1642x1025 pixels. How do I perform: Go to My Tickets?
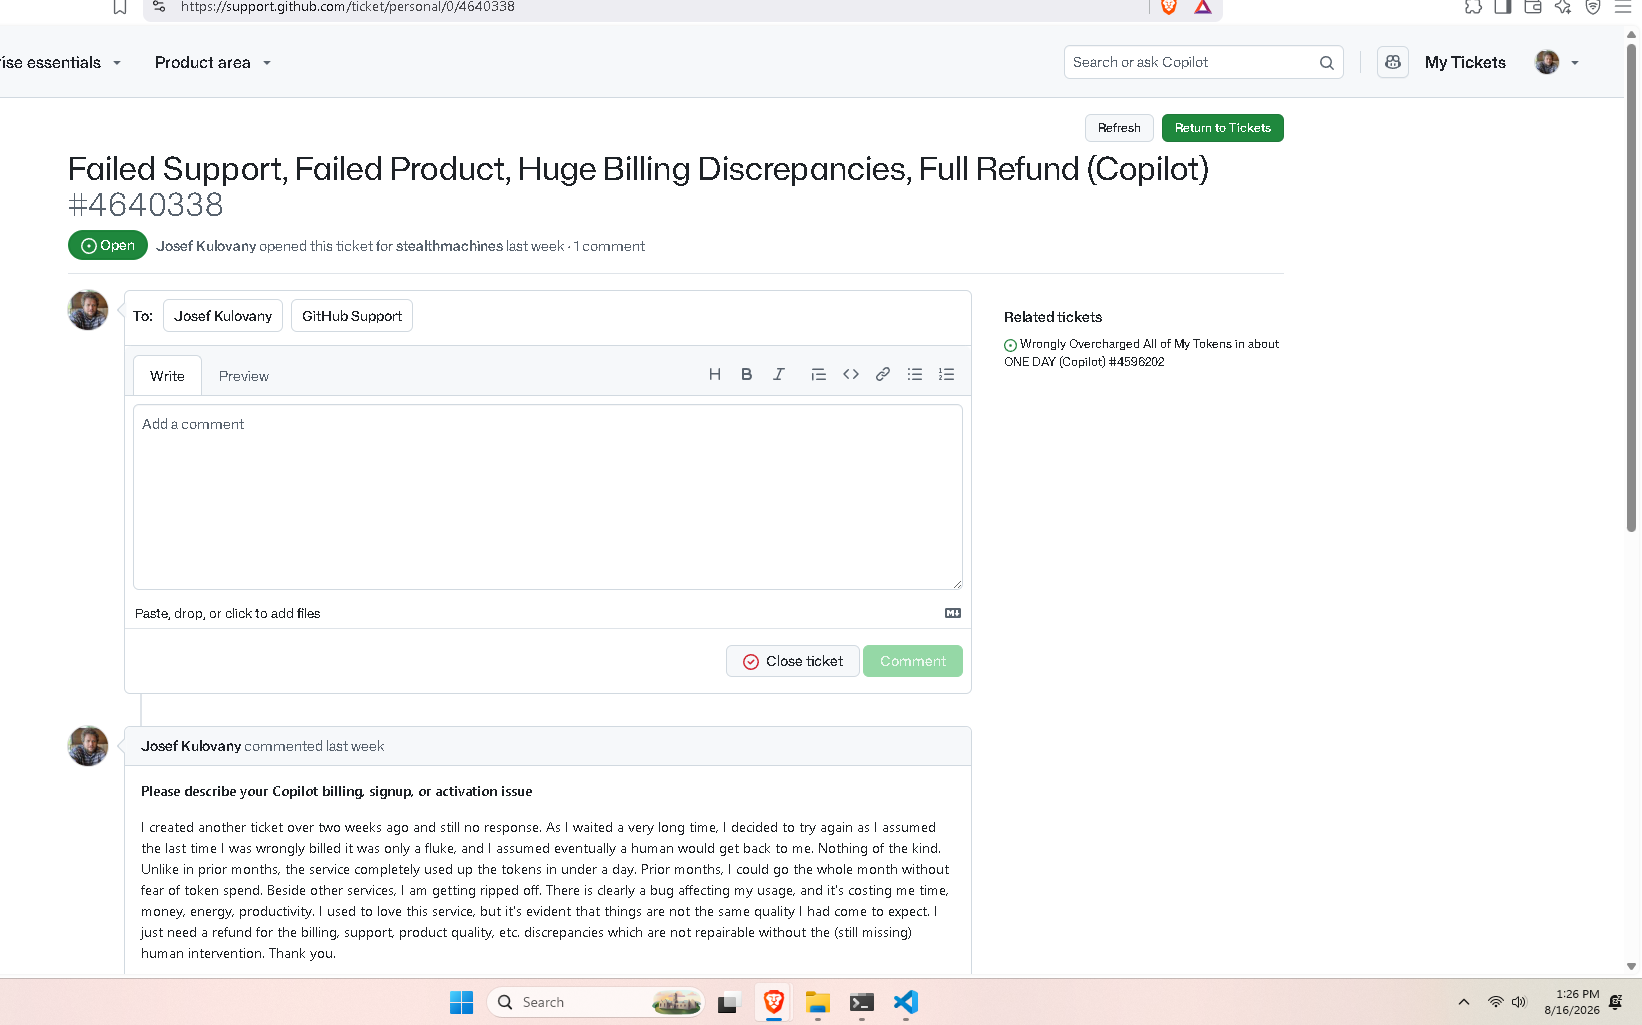click(1465, 62)
